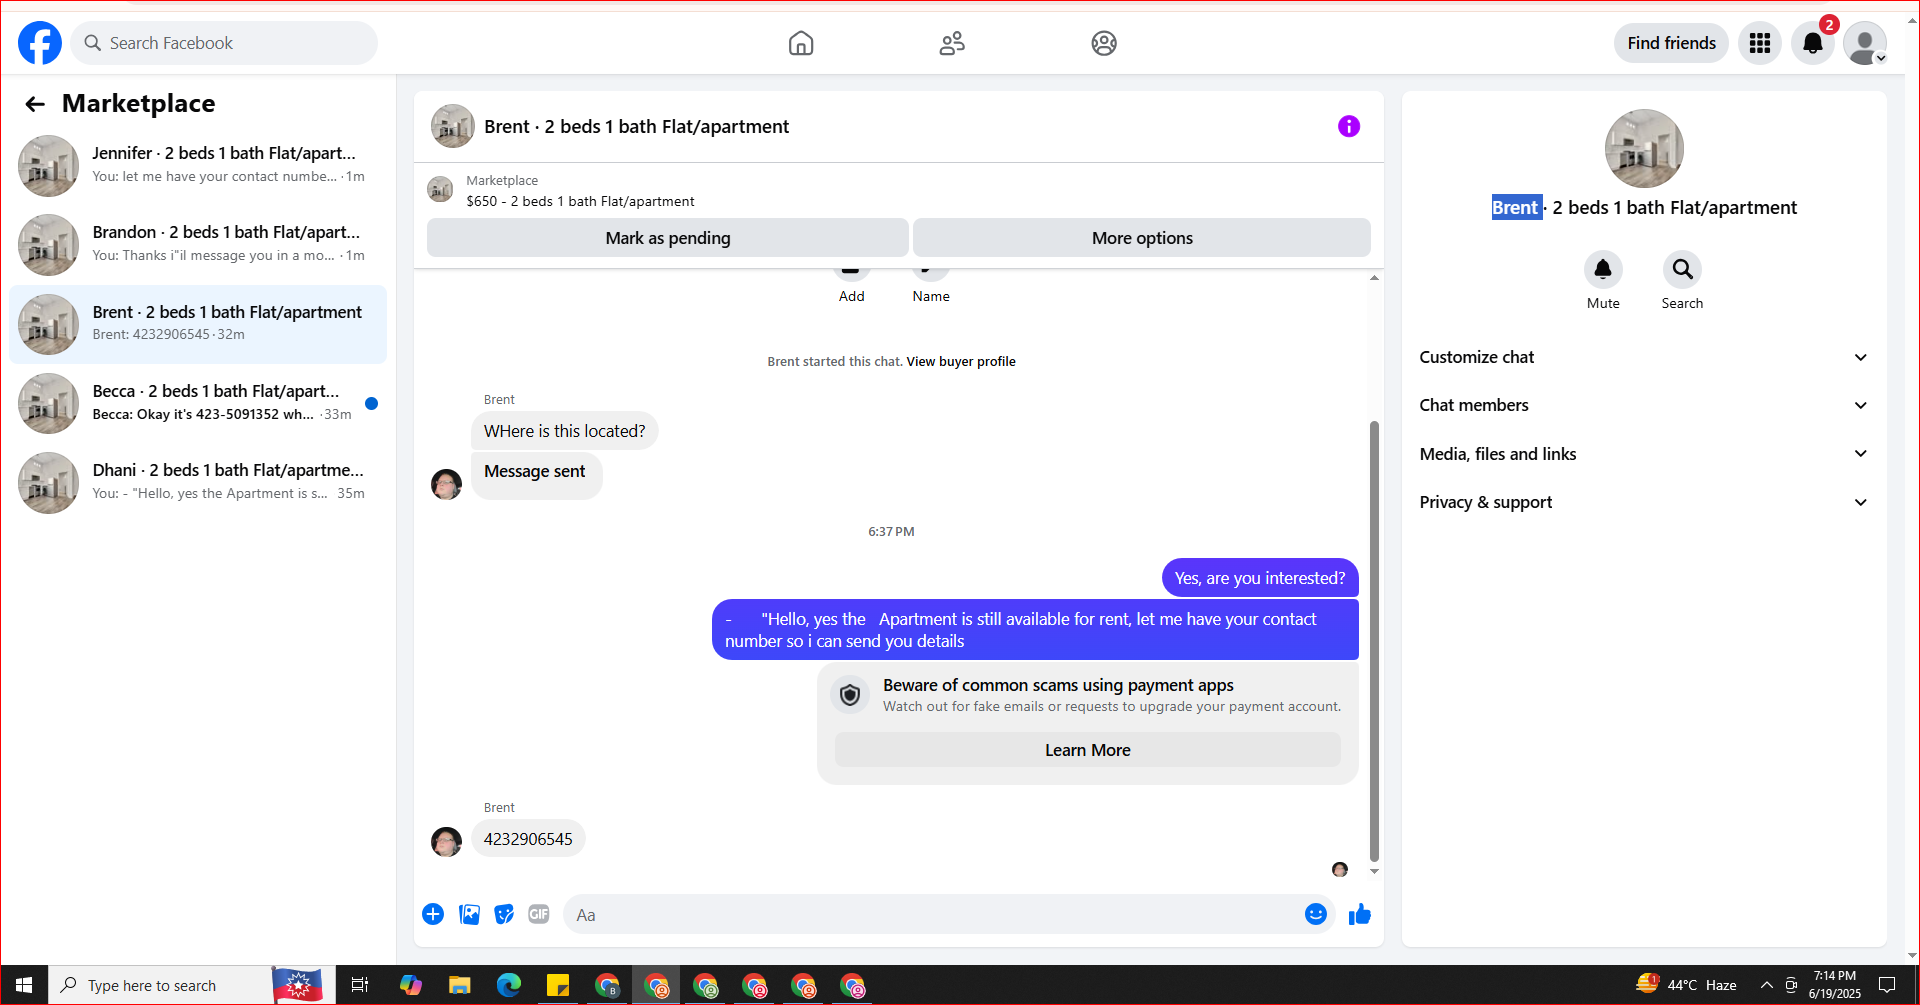Image resolution: width=1920 pixels, height=1005 pixels.
Task: Expand Media, files and links section
Action: tap(1644, 454)
